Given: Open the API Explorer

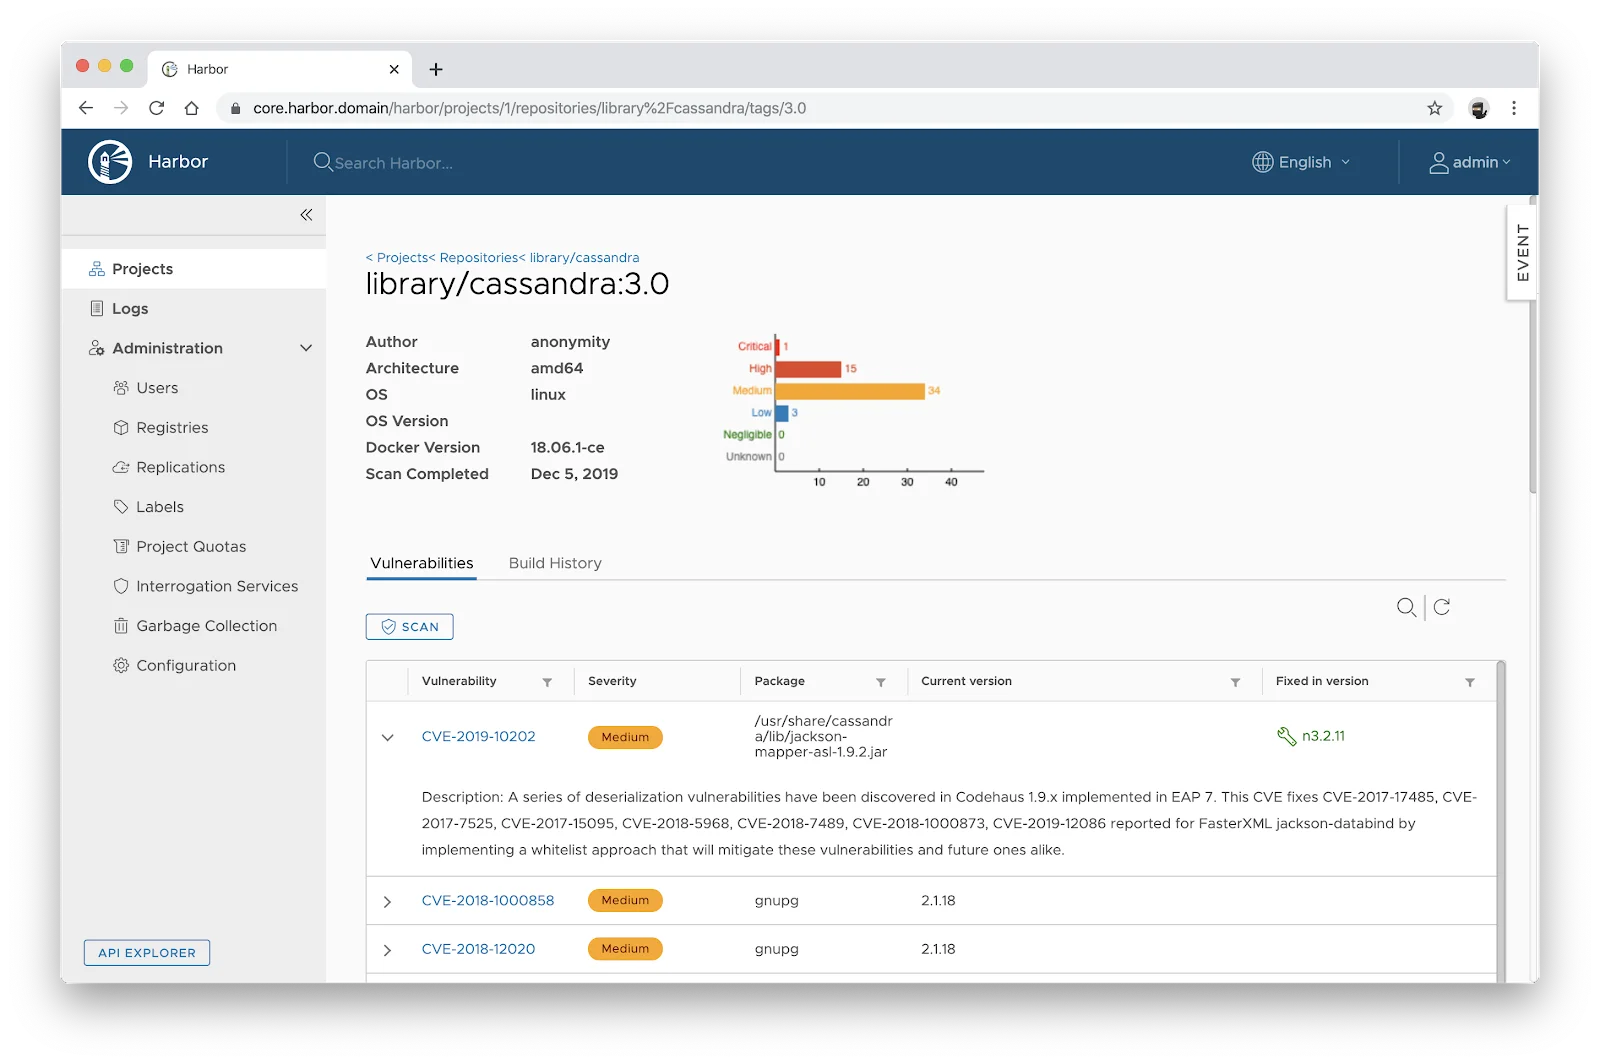Looking at the screenshot, I should 146,952.
